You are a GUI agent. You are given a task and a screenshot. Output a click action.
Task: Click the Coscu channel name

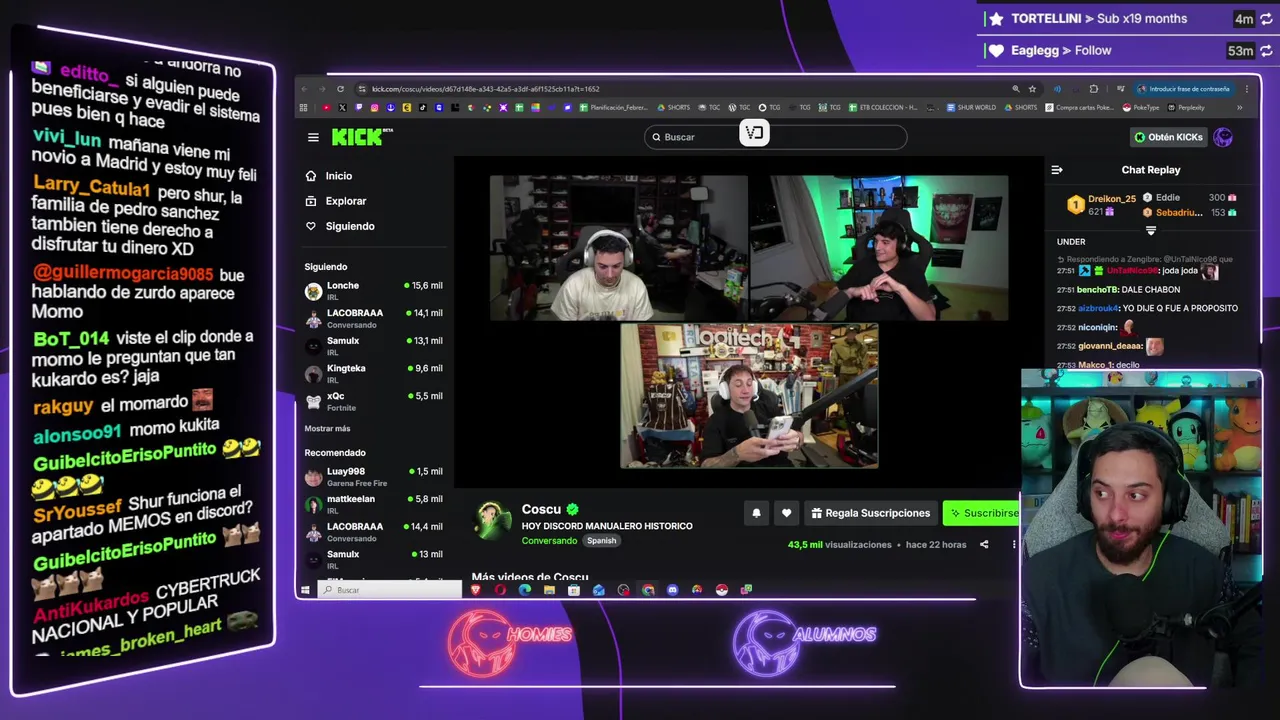541,509
